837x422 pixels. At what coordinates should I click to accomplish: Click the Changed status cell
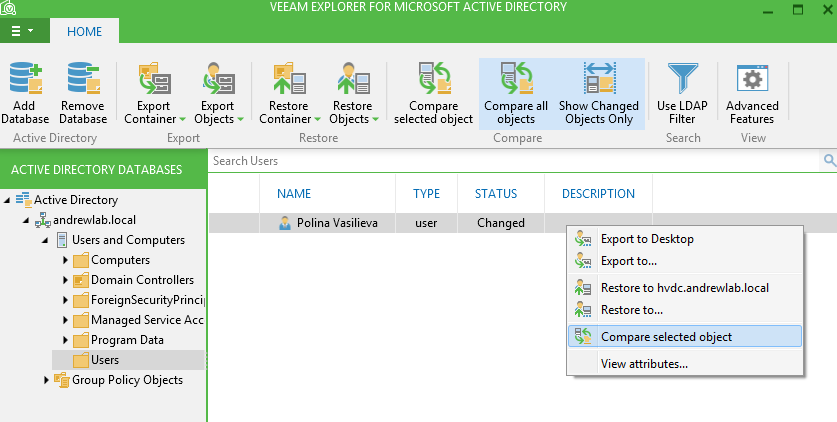[501, 223]
